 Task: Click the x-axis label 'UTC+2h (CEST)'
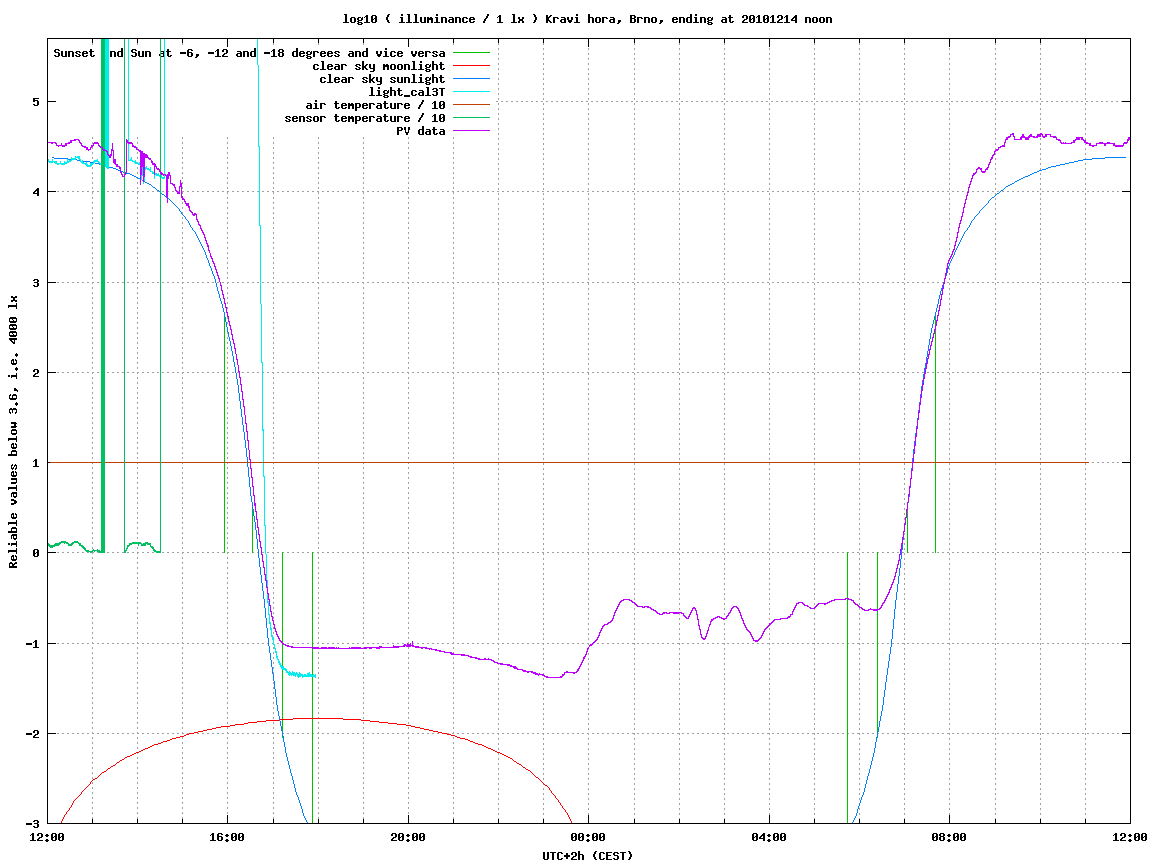[587, 855]
